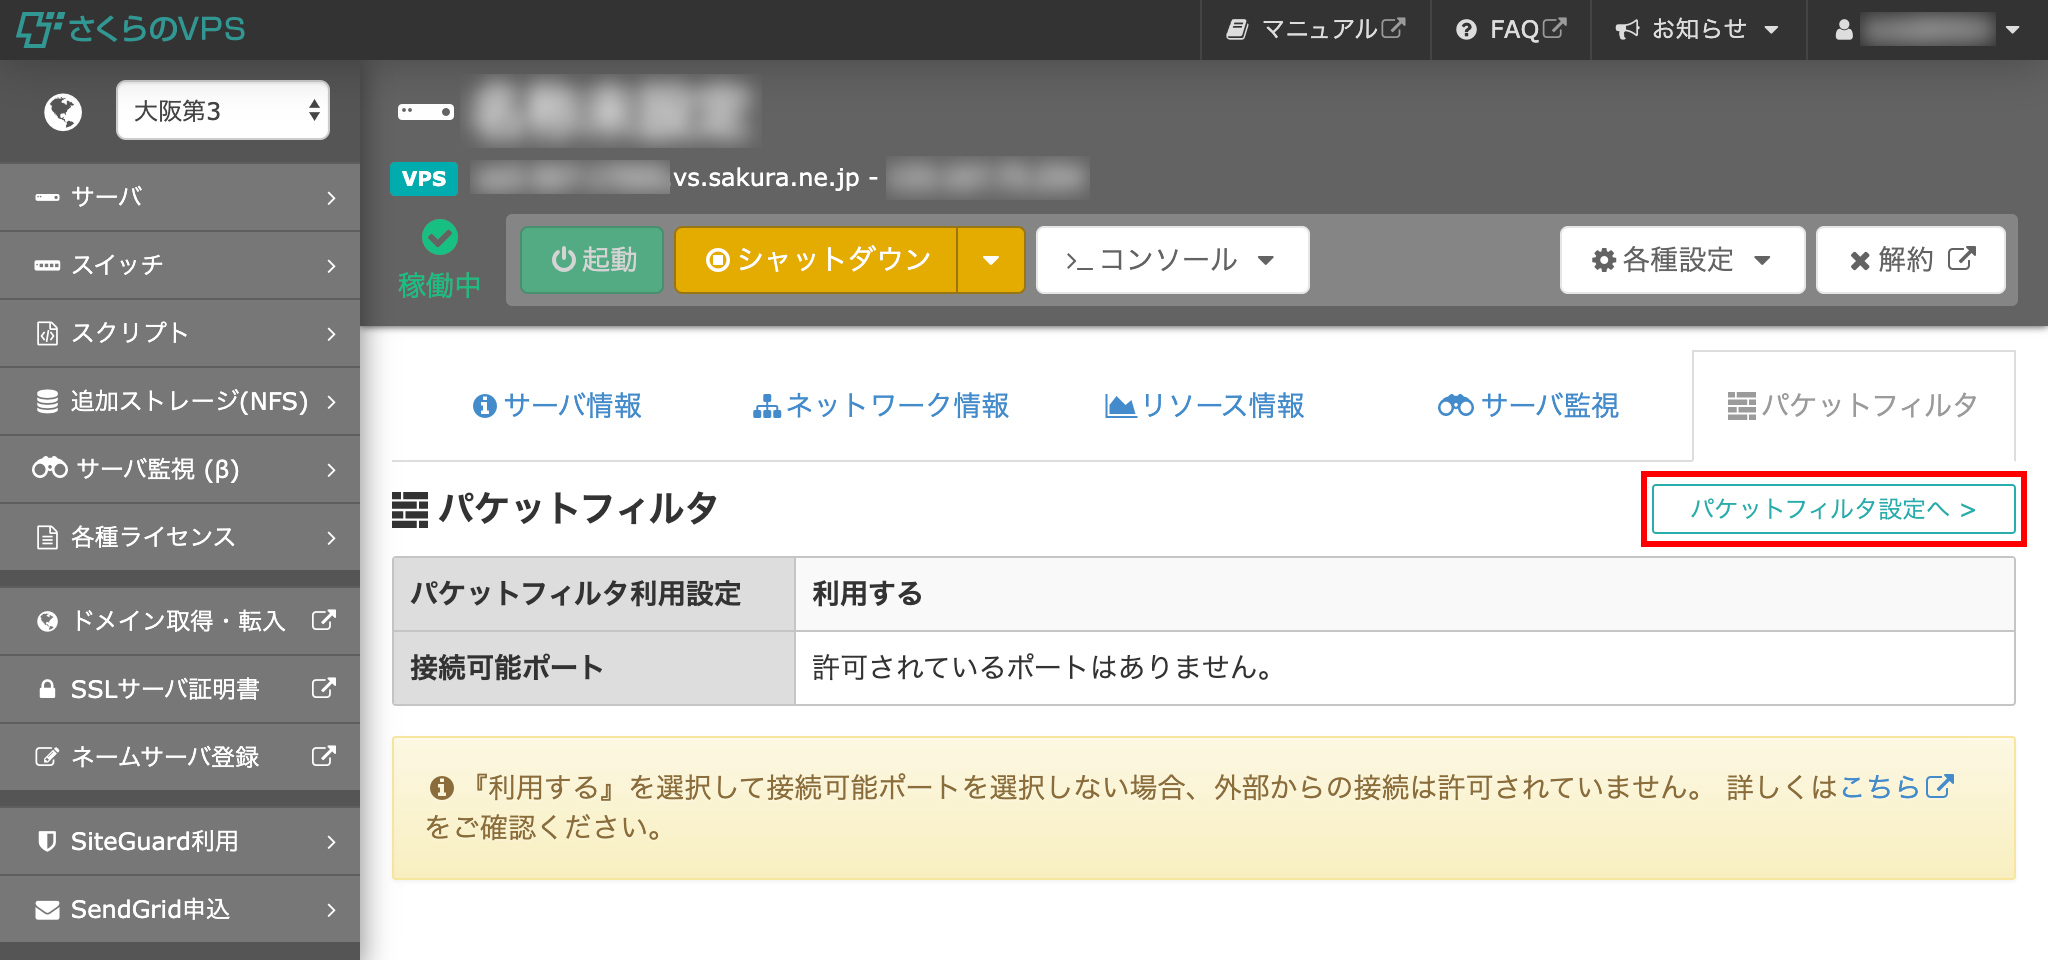This screenshot has height=960, width=2048.
Task: Open the 大阪第3 region selector
Action: 223,110
